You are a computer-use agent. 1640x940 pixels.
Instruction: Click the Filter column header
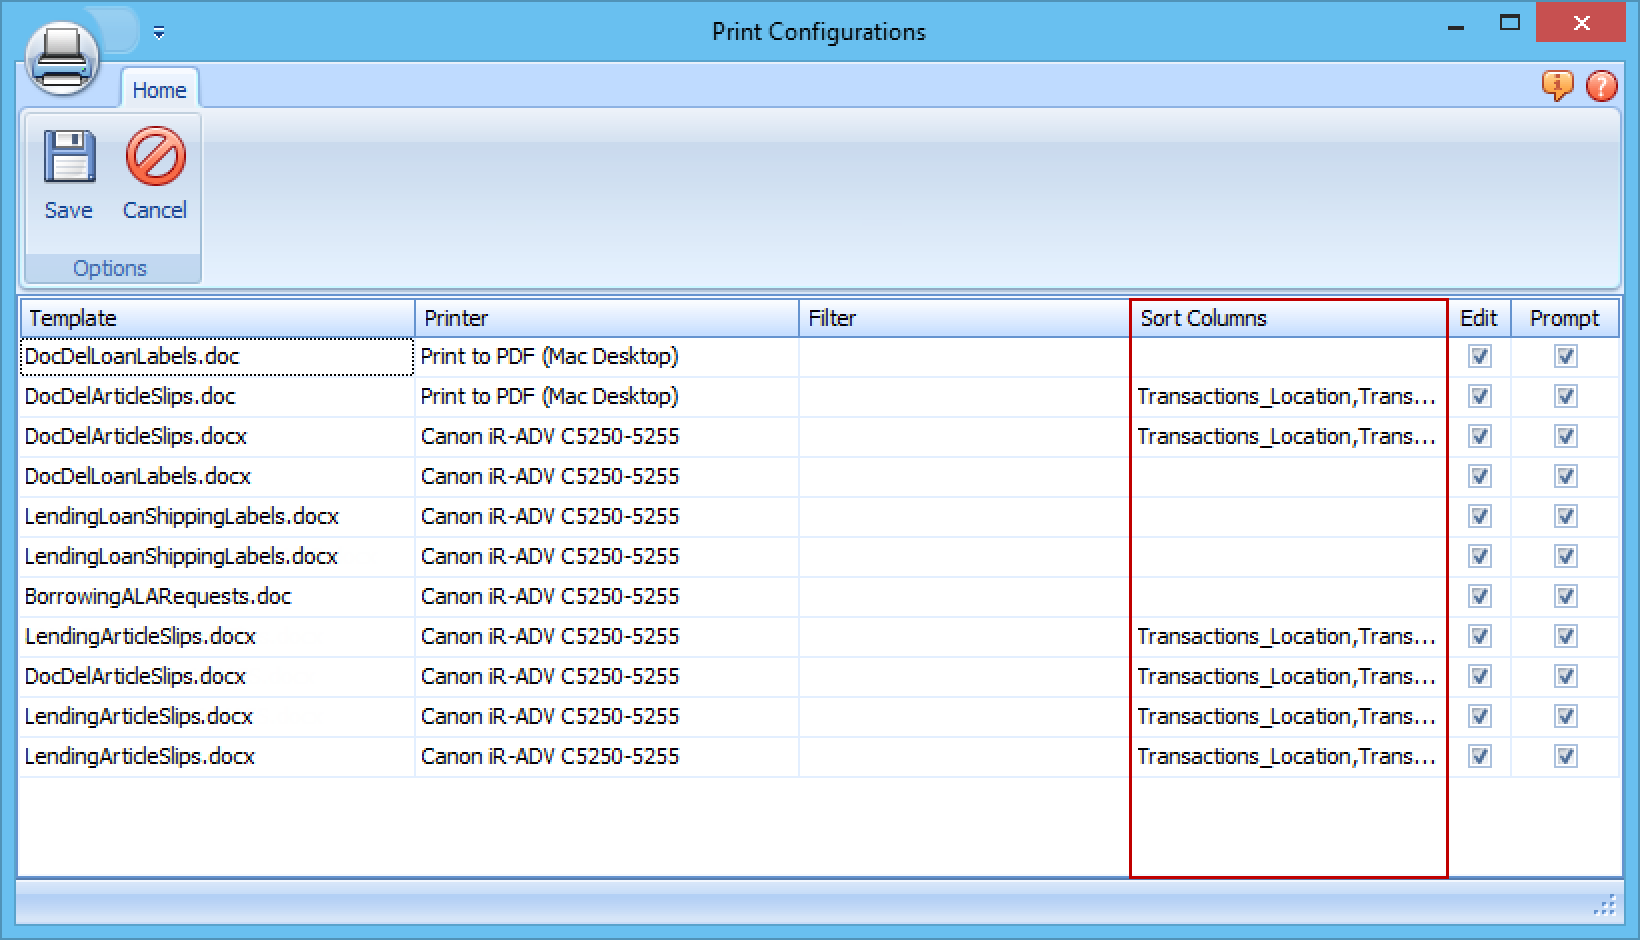tap(963, 318)
